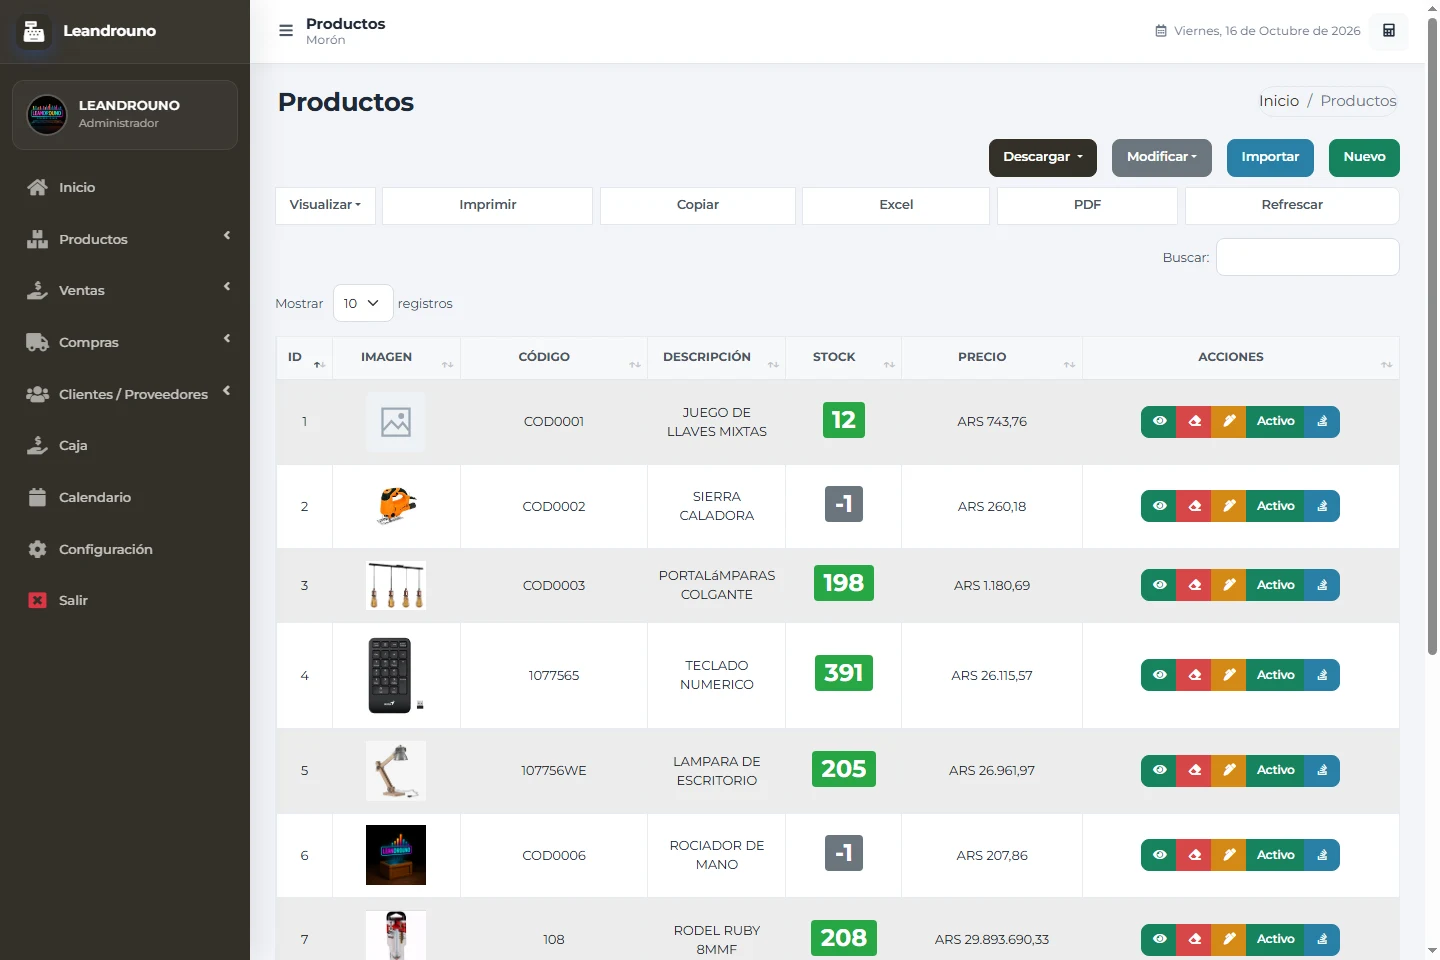Open the Descargar dropdown
Screen dimensions: 1440x960
click(1043, 158)
